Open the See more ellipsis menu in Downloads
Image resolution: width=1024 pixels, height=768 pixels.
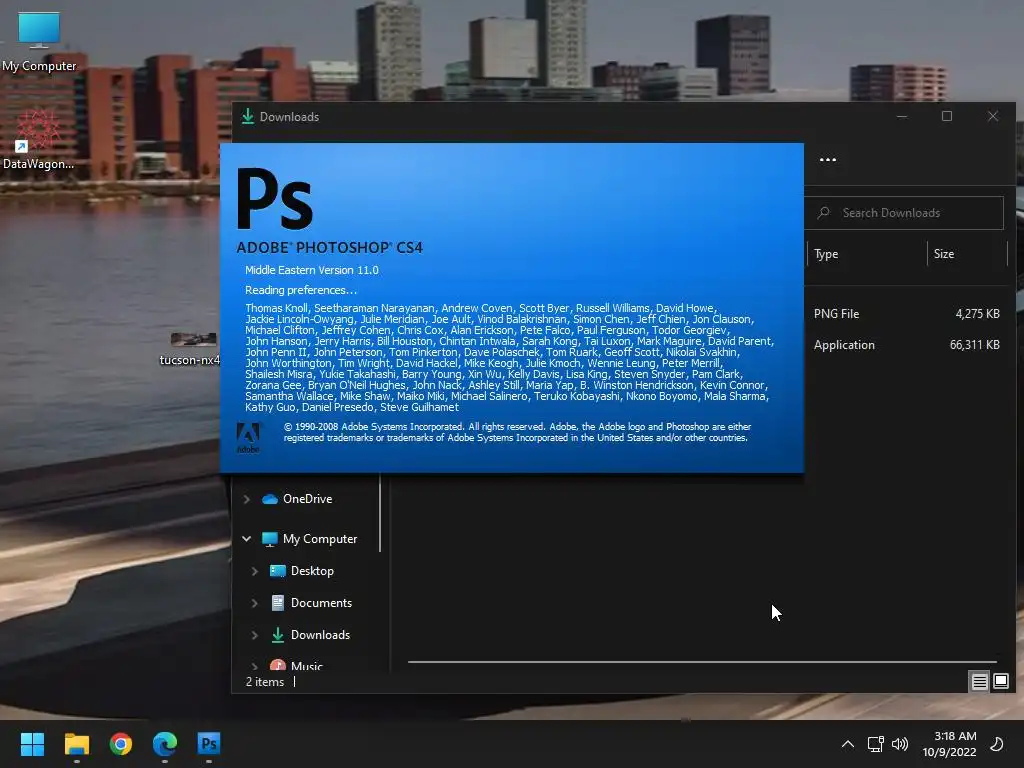pyautogui.click(x=827, y=159)
